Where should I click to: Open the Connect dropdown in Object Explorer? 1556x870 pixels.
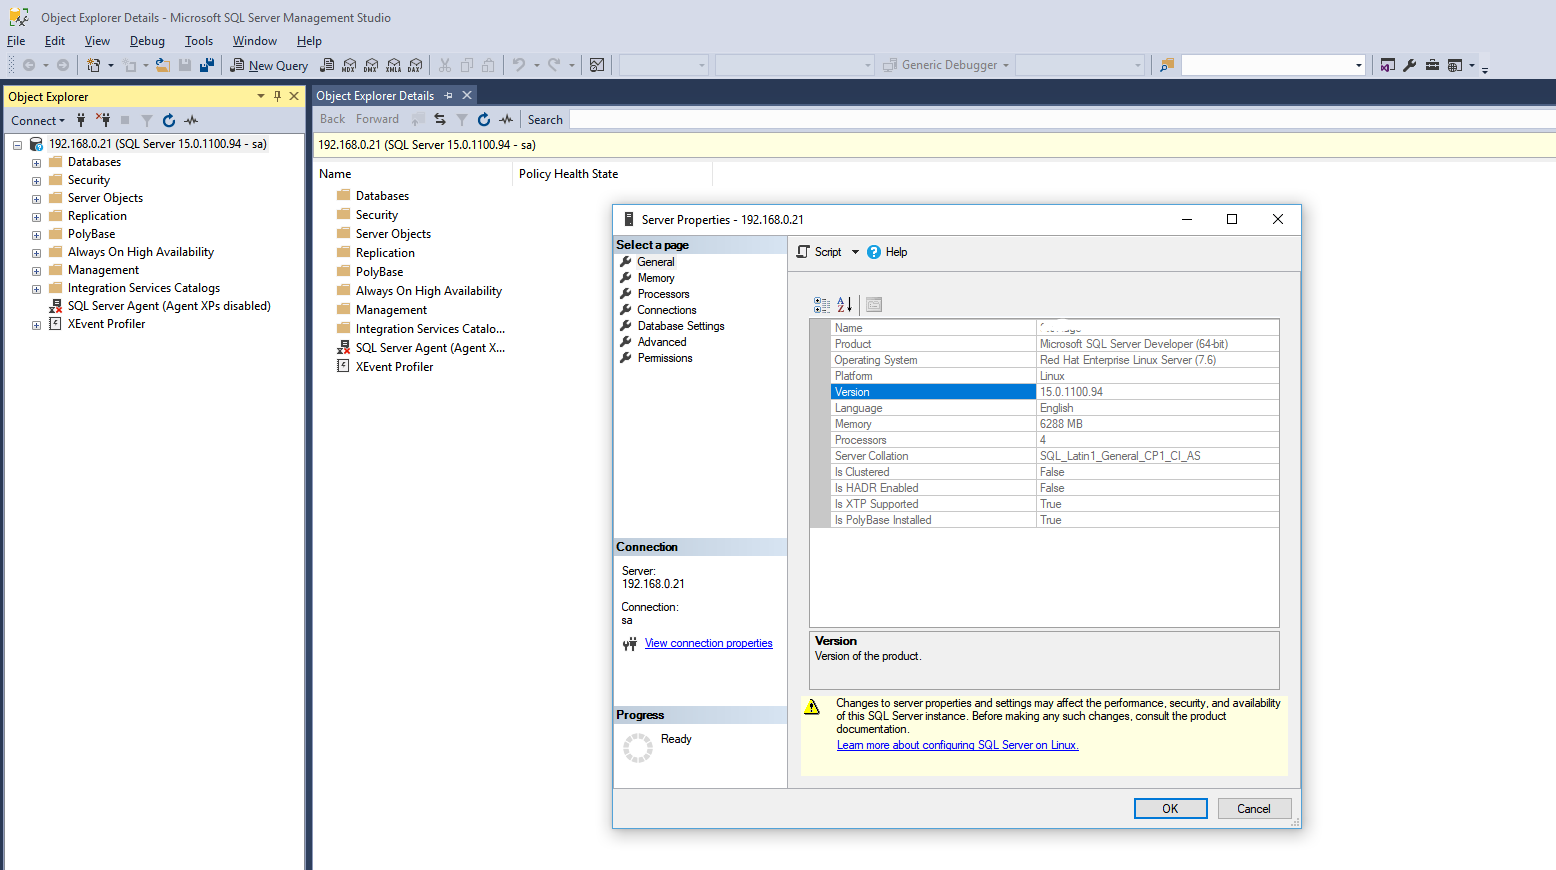pyautogui.click(x=36, y=120)
